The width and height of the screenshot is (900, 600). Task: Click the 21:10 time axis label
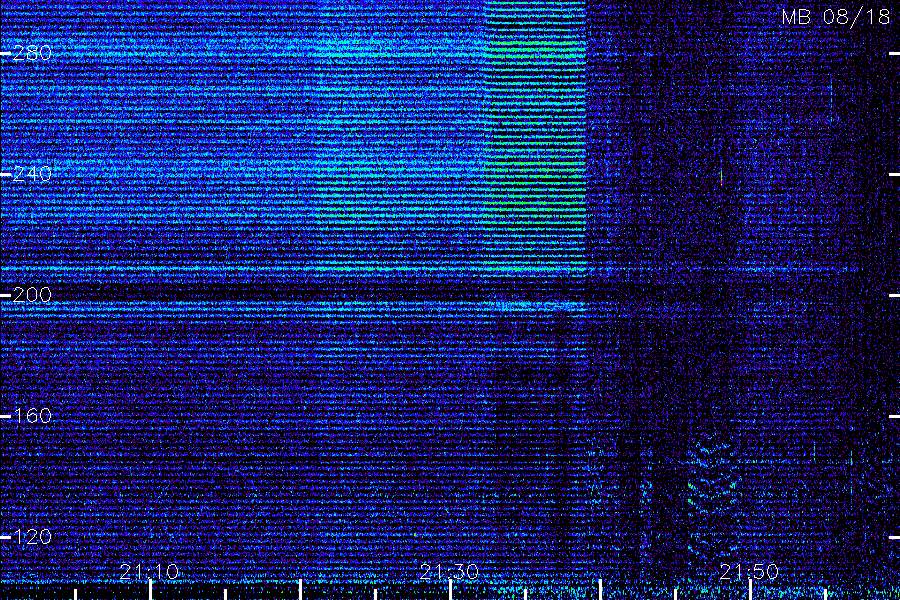coord(149,572)
